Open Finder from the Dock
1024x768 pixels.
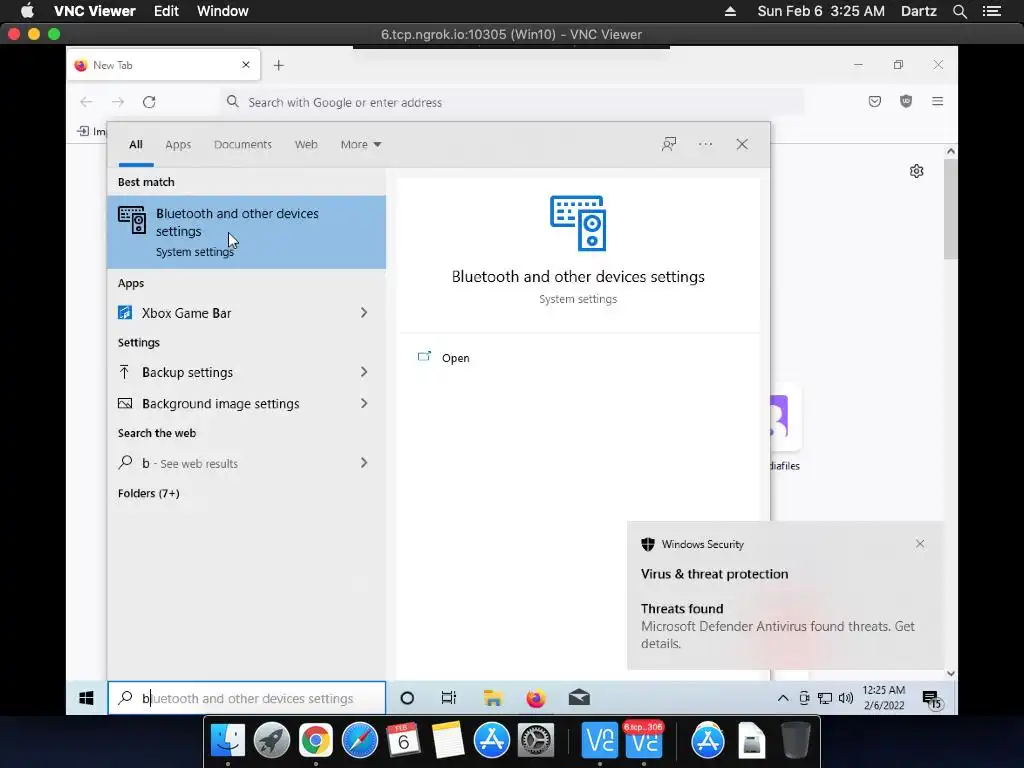[227, 741]
